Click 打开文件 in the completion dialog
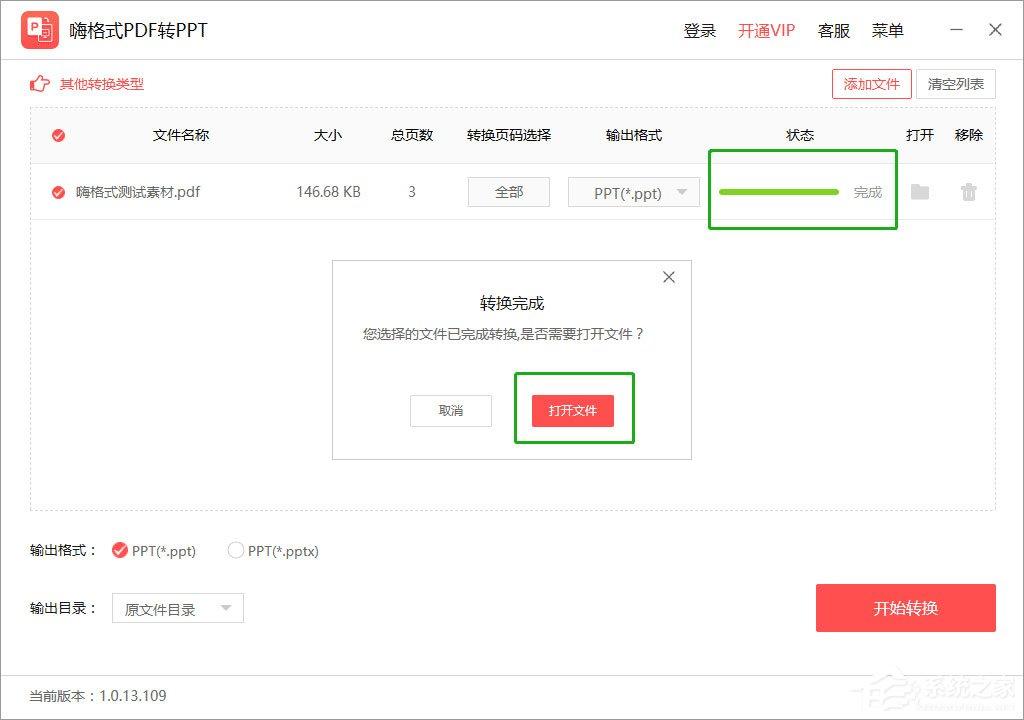 pyautogui.click(x=573, y=410)
